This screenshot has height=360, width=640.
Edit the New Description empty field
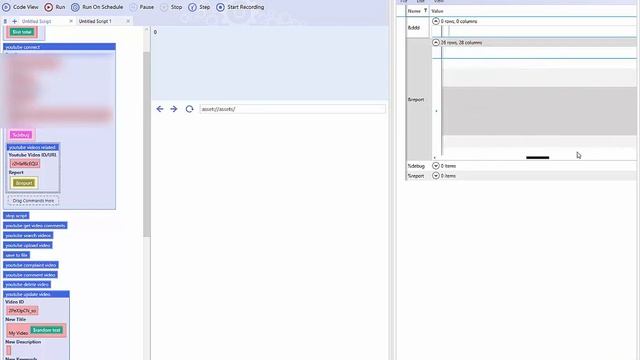9,350
